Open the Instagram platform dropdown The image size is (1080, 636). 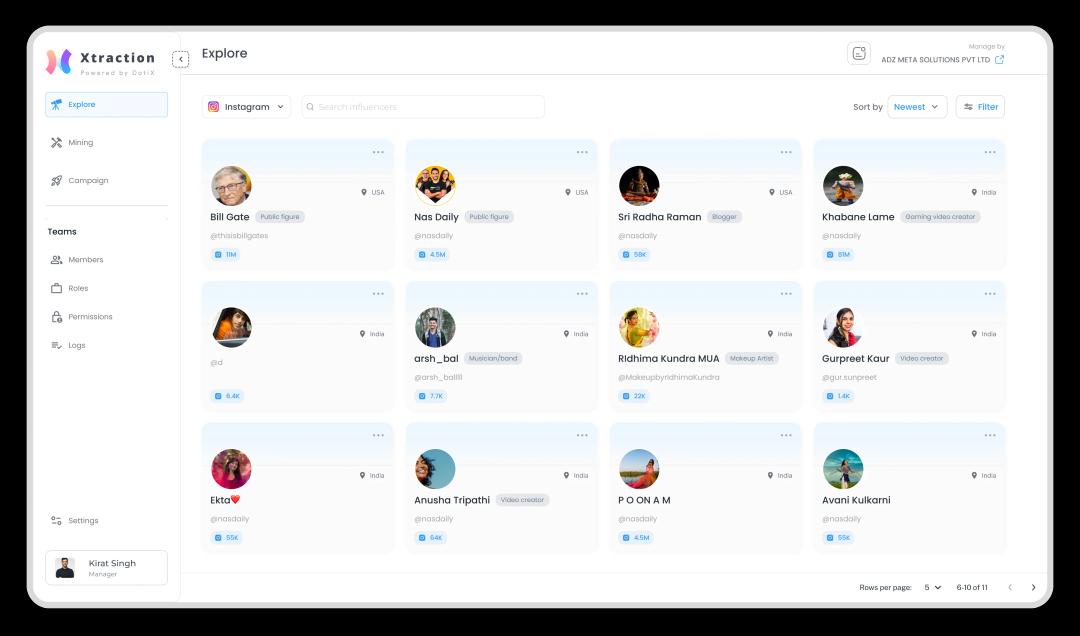tap(247, 107)
